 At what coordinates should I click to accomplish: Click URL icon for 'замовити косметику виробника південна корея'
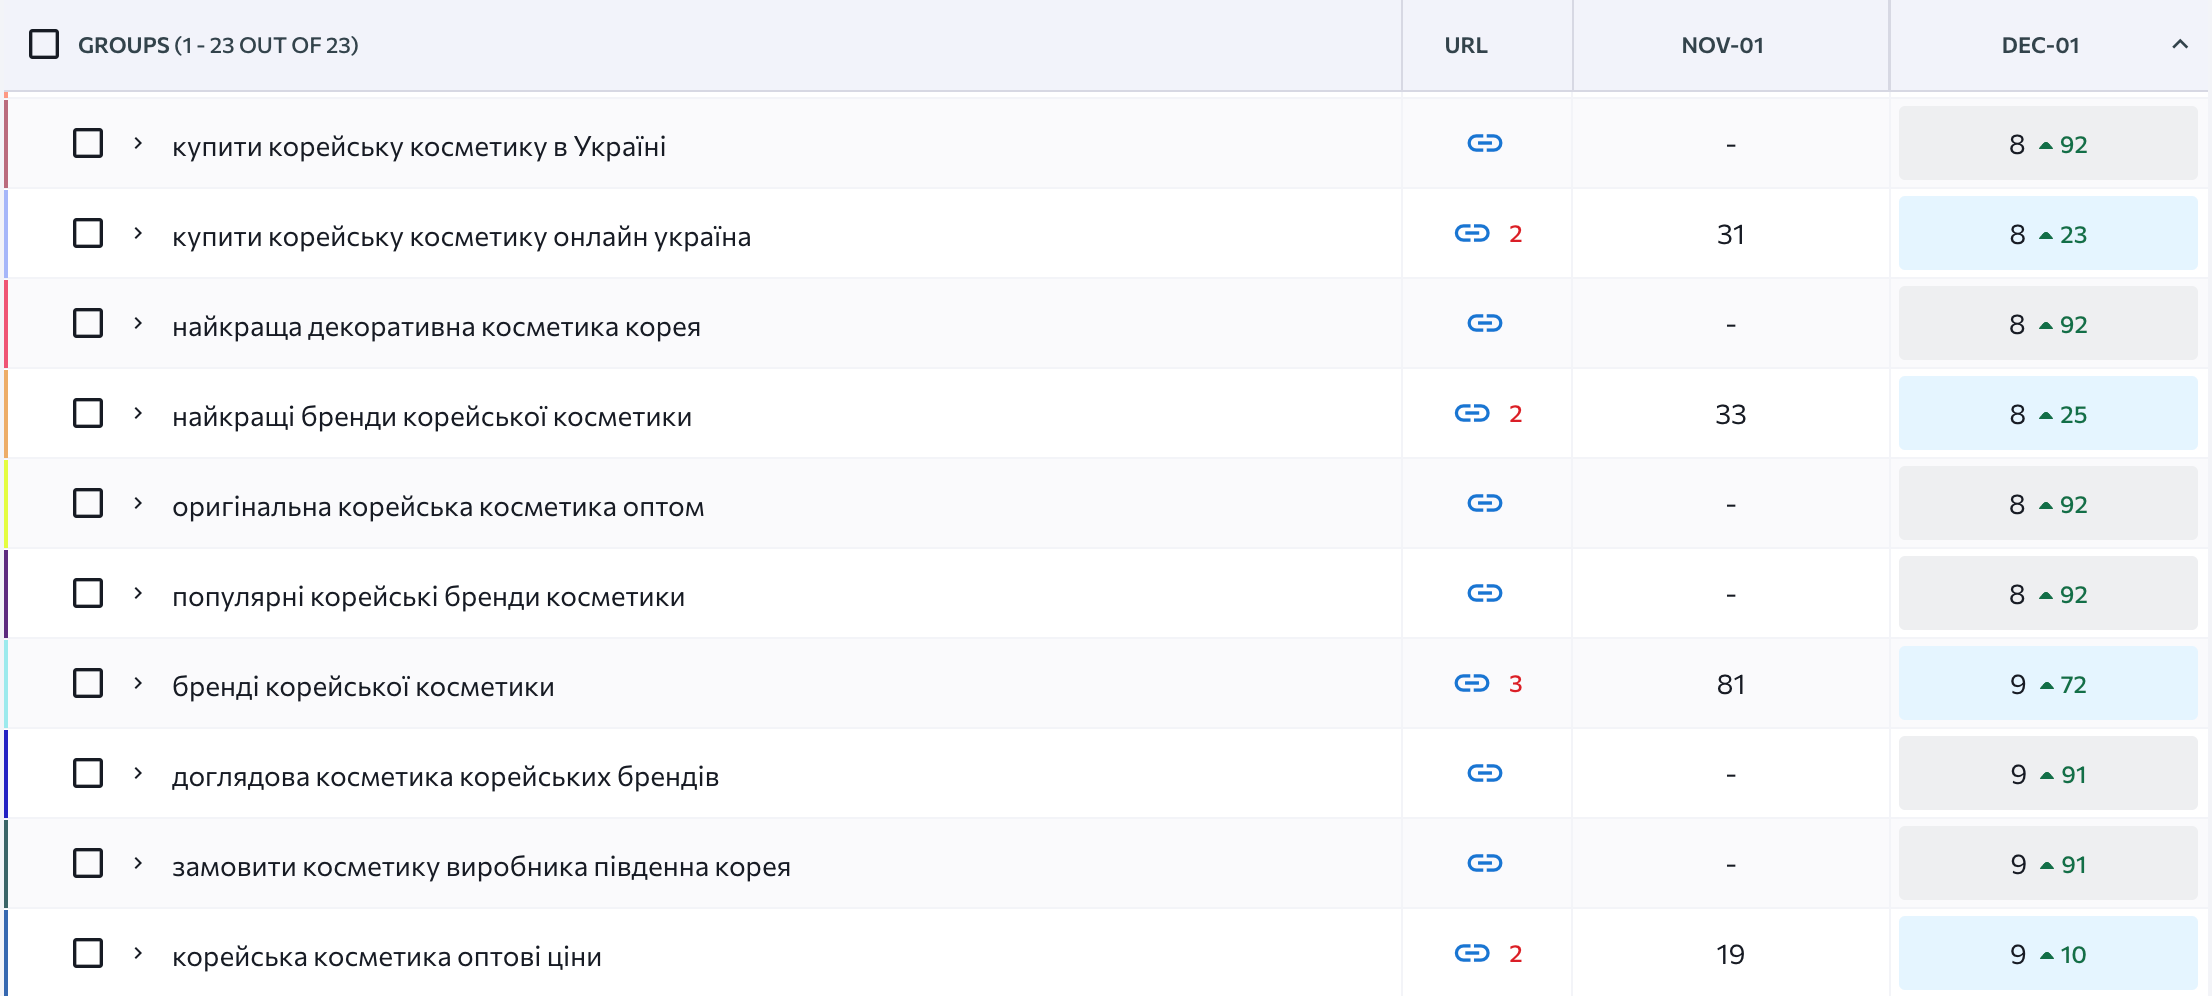pos(1486,863)
